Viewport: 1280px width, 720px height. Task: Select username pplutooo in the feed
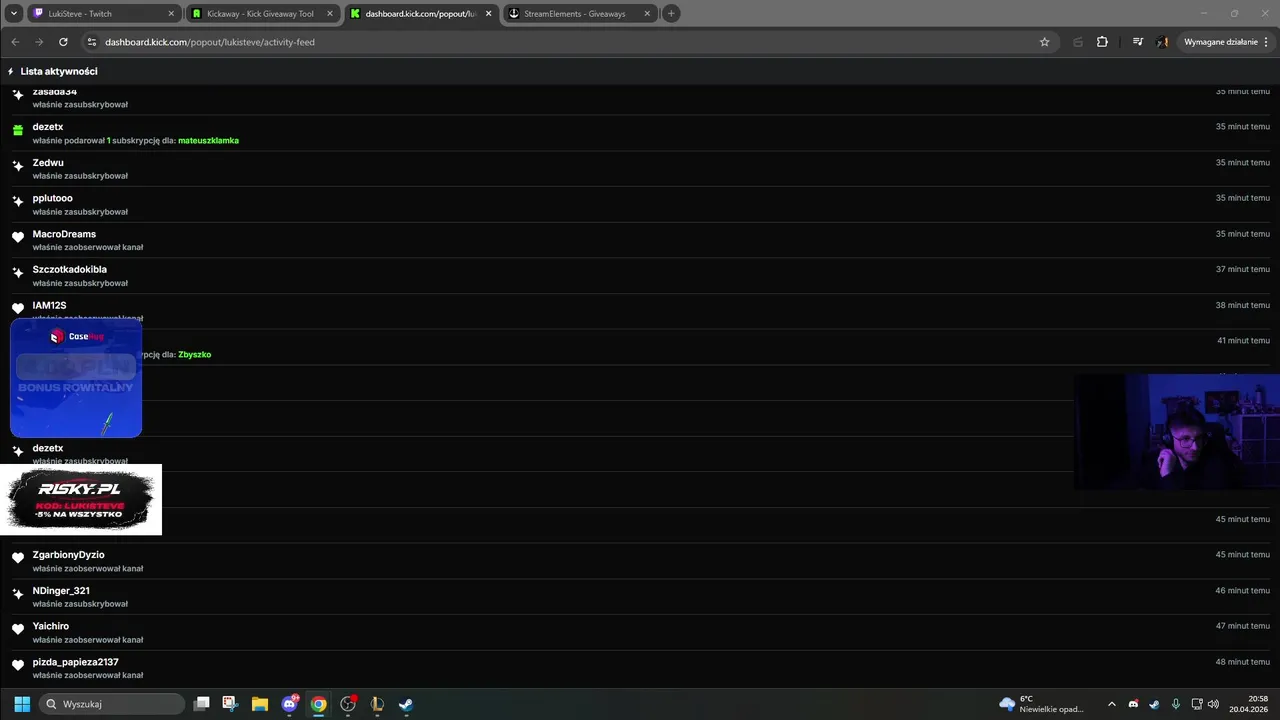52,198
